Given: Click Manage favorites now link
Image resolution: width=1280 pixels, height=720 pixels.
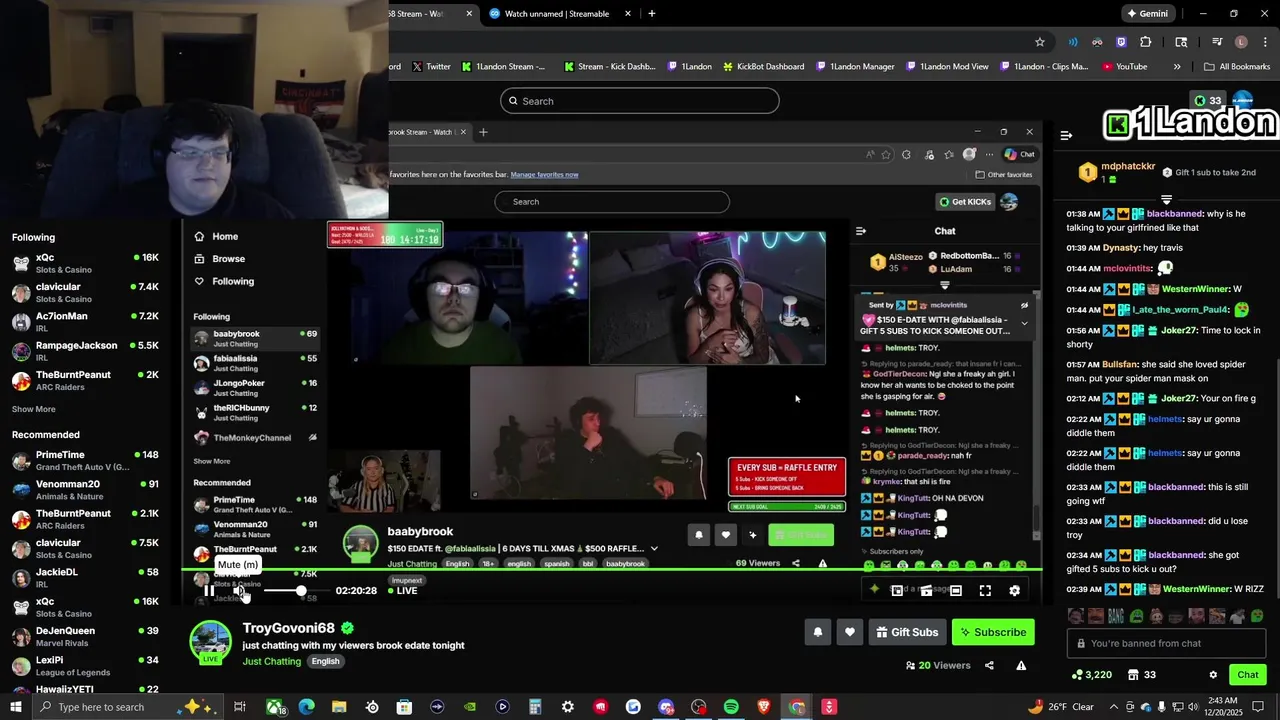Looking at the screenshot, I should 544,174.
